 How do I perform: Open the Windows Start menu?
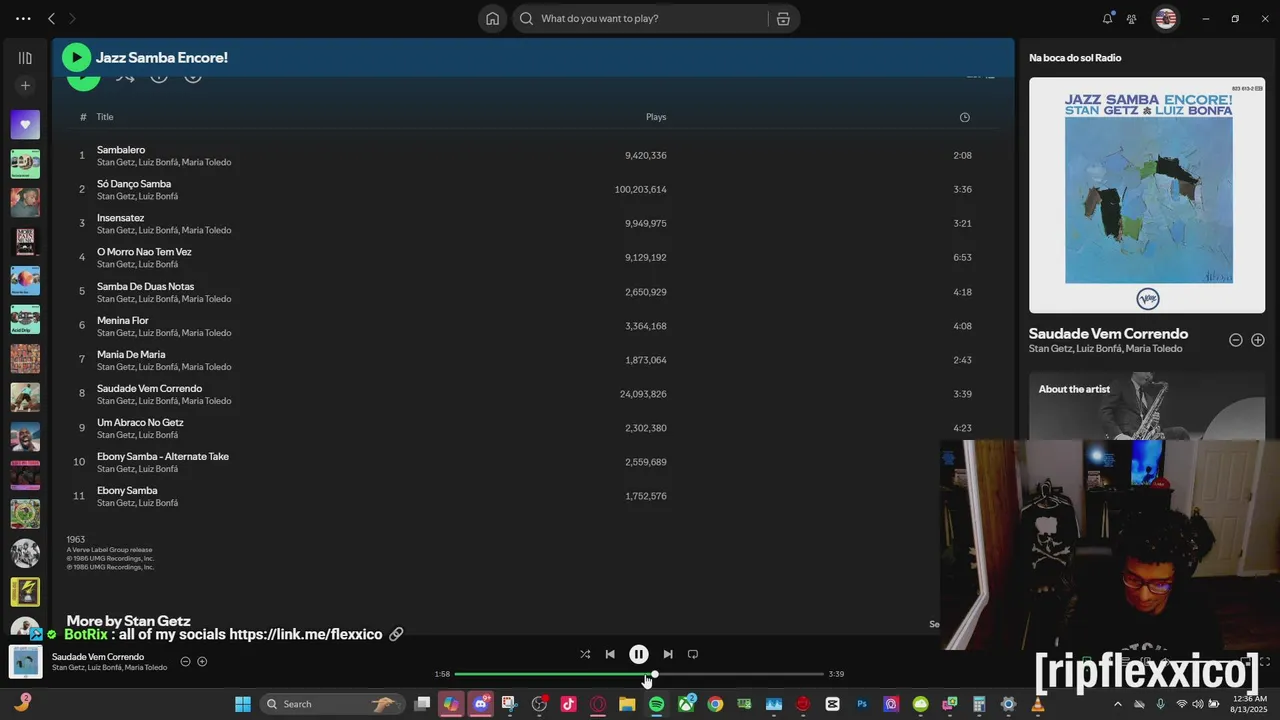point(243,704)
